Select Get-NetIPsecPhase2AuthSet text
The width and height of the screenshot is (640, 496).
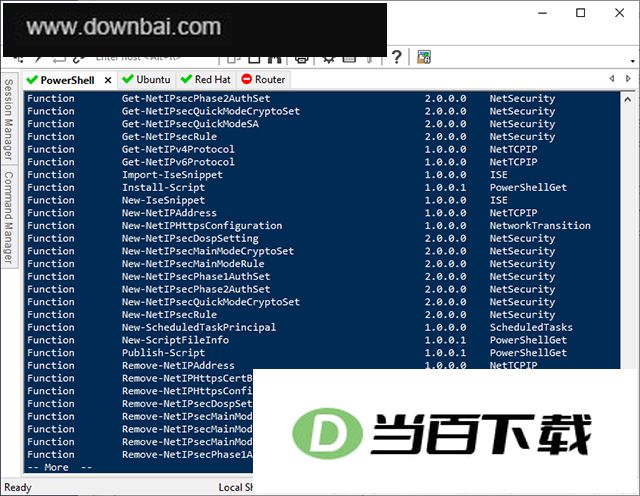tap(196, 98)
